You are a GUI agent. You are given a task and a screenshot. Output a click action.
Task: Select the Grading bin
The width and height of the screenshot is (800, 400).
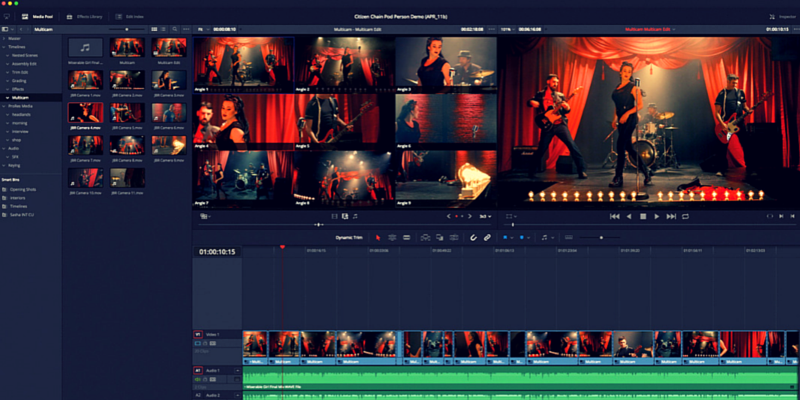(19, 81)
